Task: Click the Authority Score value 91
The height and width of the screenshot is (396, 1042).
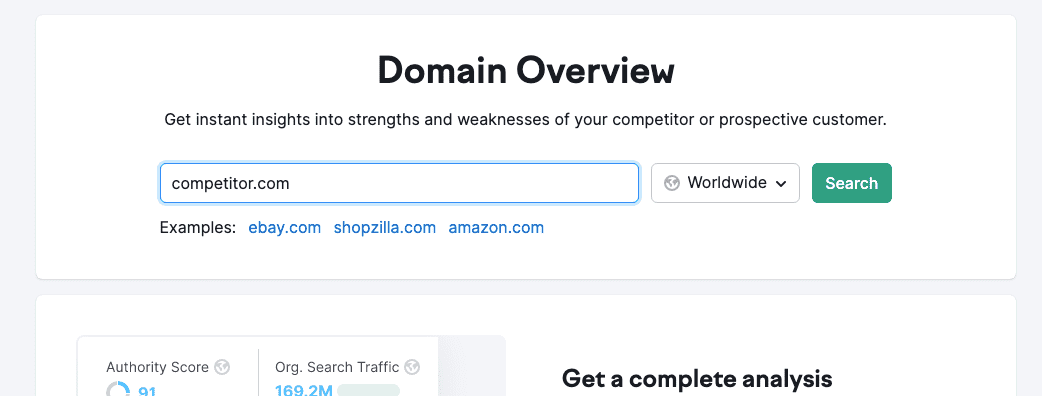Action: pyautogui.click(x=147, y=391)
